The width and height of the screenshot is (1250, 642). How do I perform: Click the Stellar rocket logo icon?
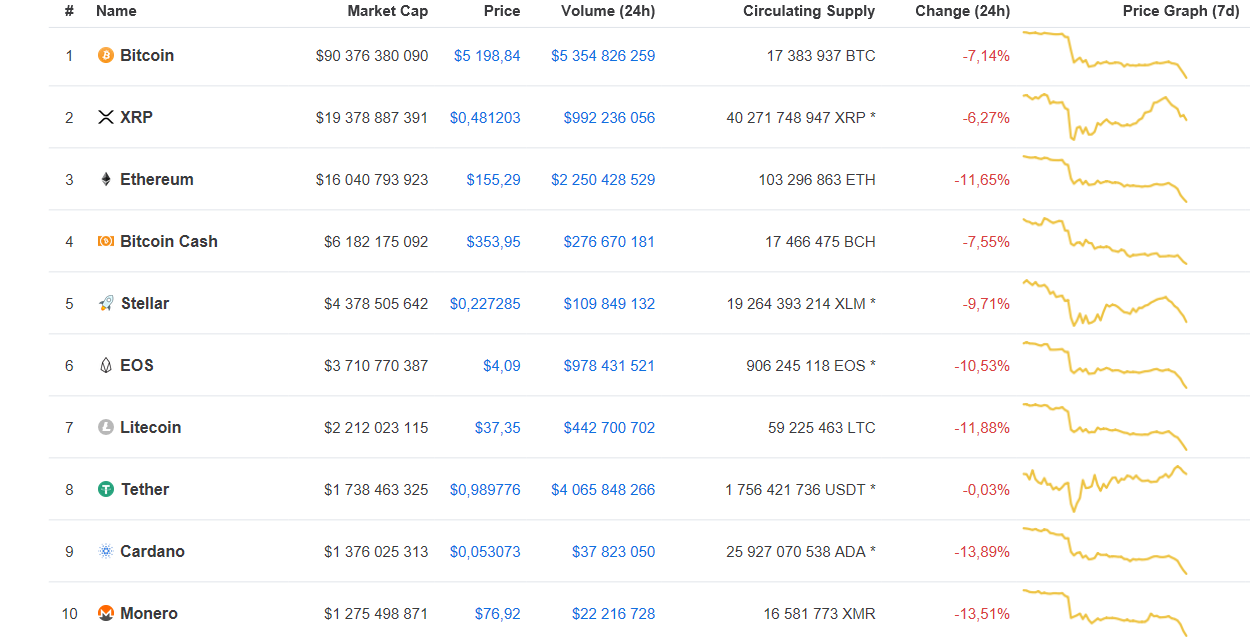click(106, 304)
